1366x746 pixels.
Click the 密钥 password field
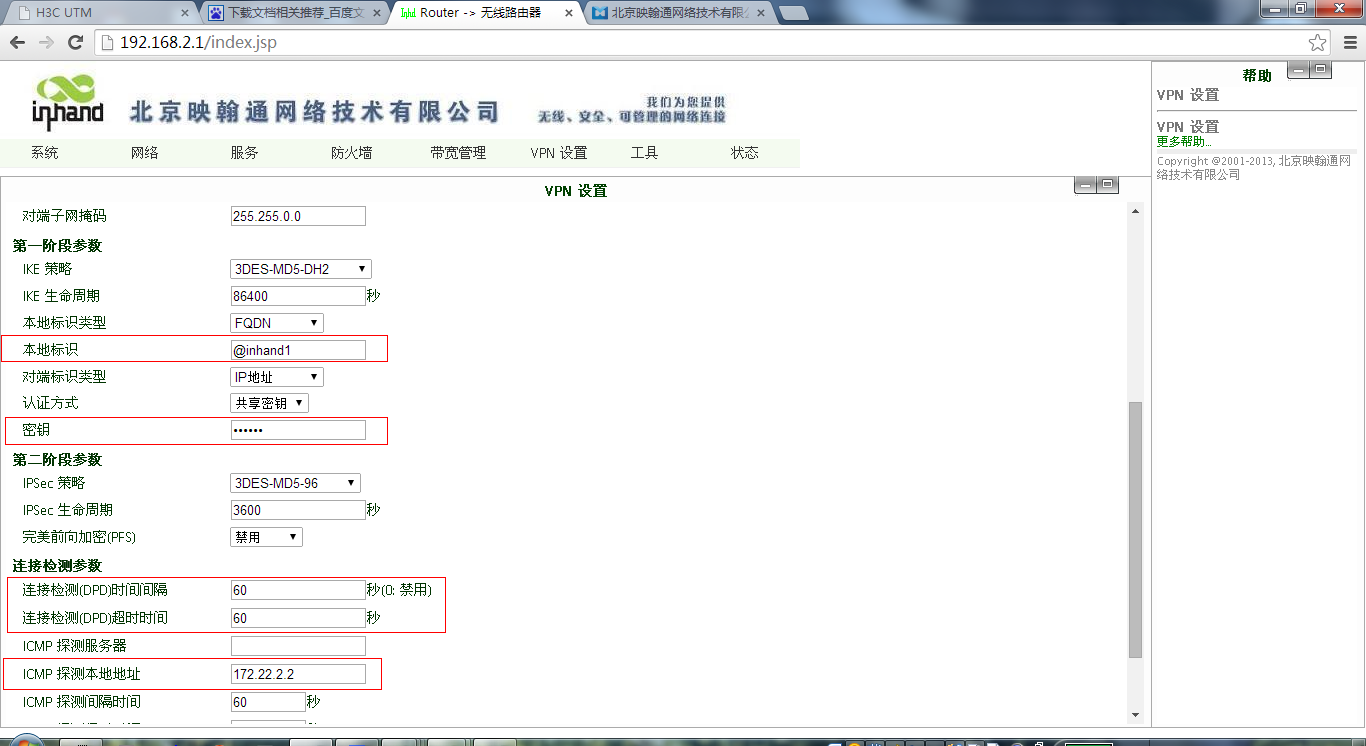298,430
